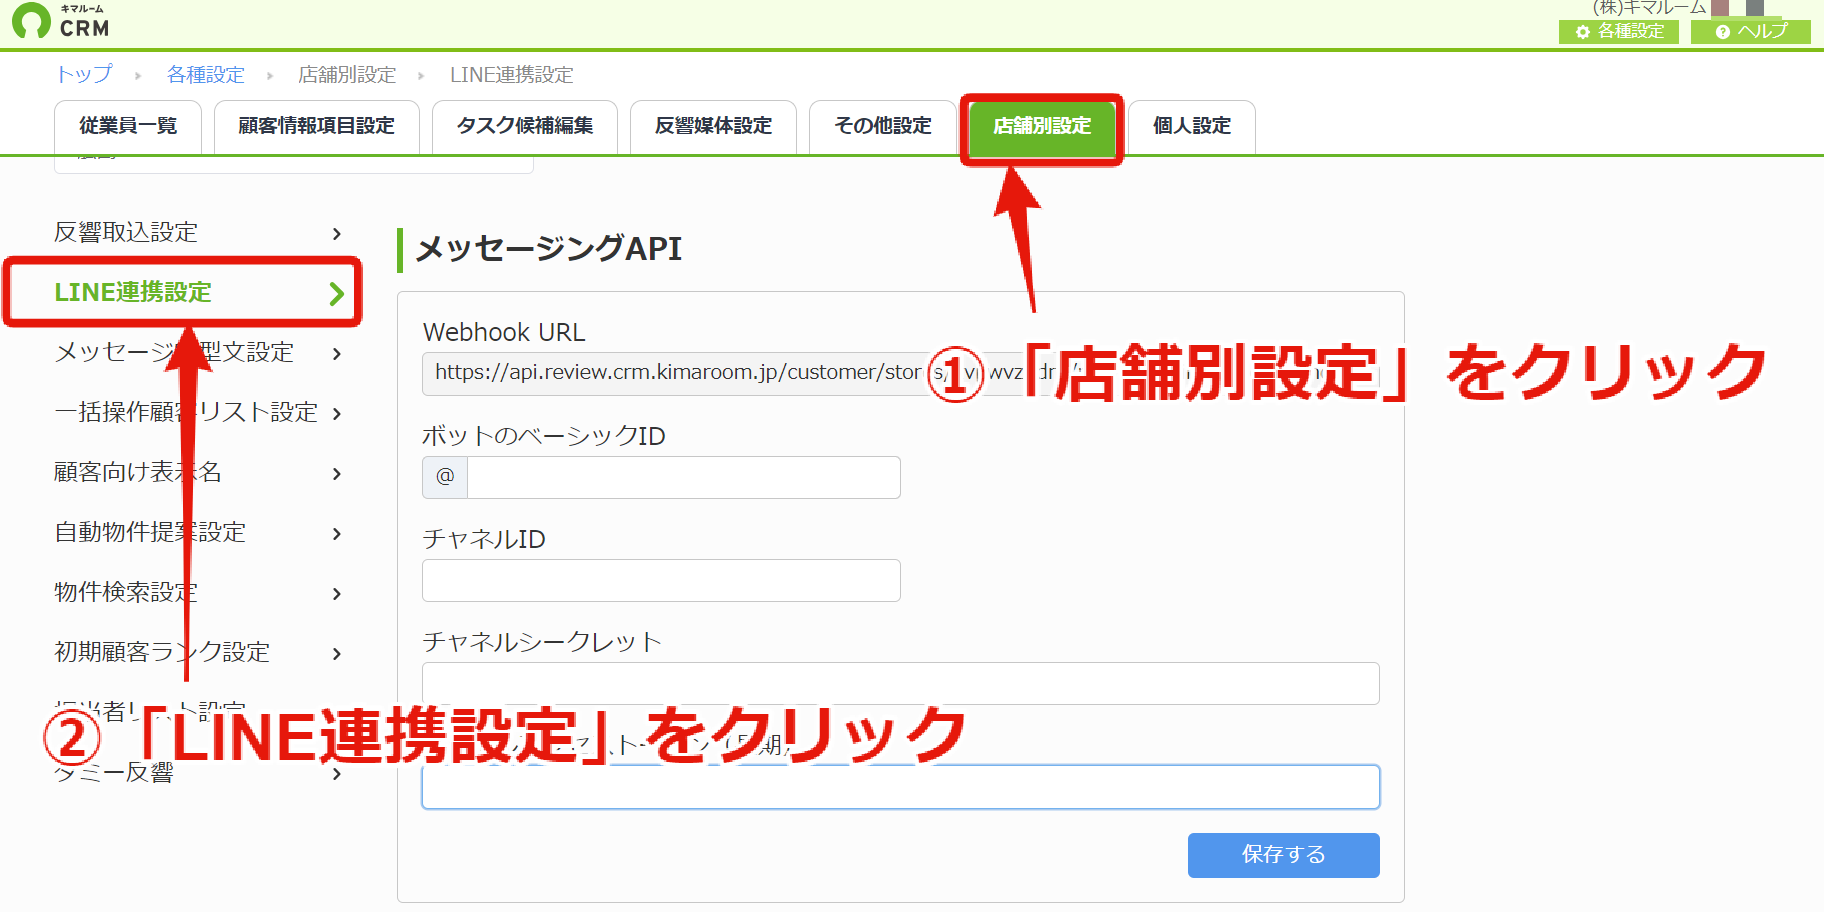Click chevron next to ダミー反響
The image size is (1824, 912).
click(337, 774)
